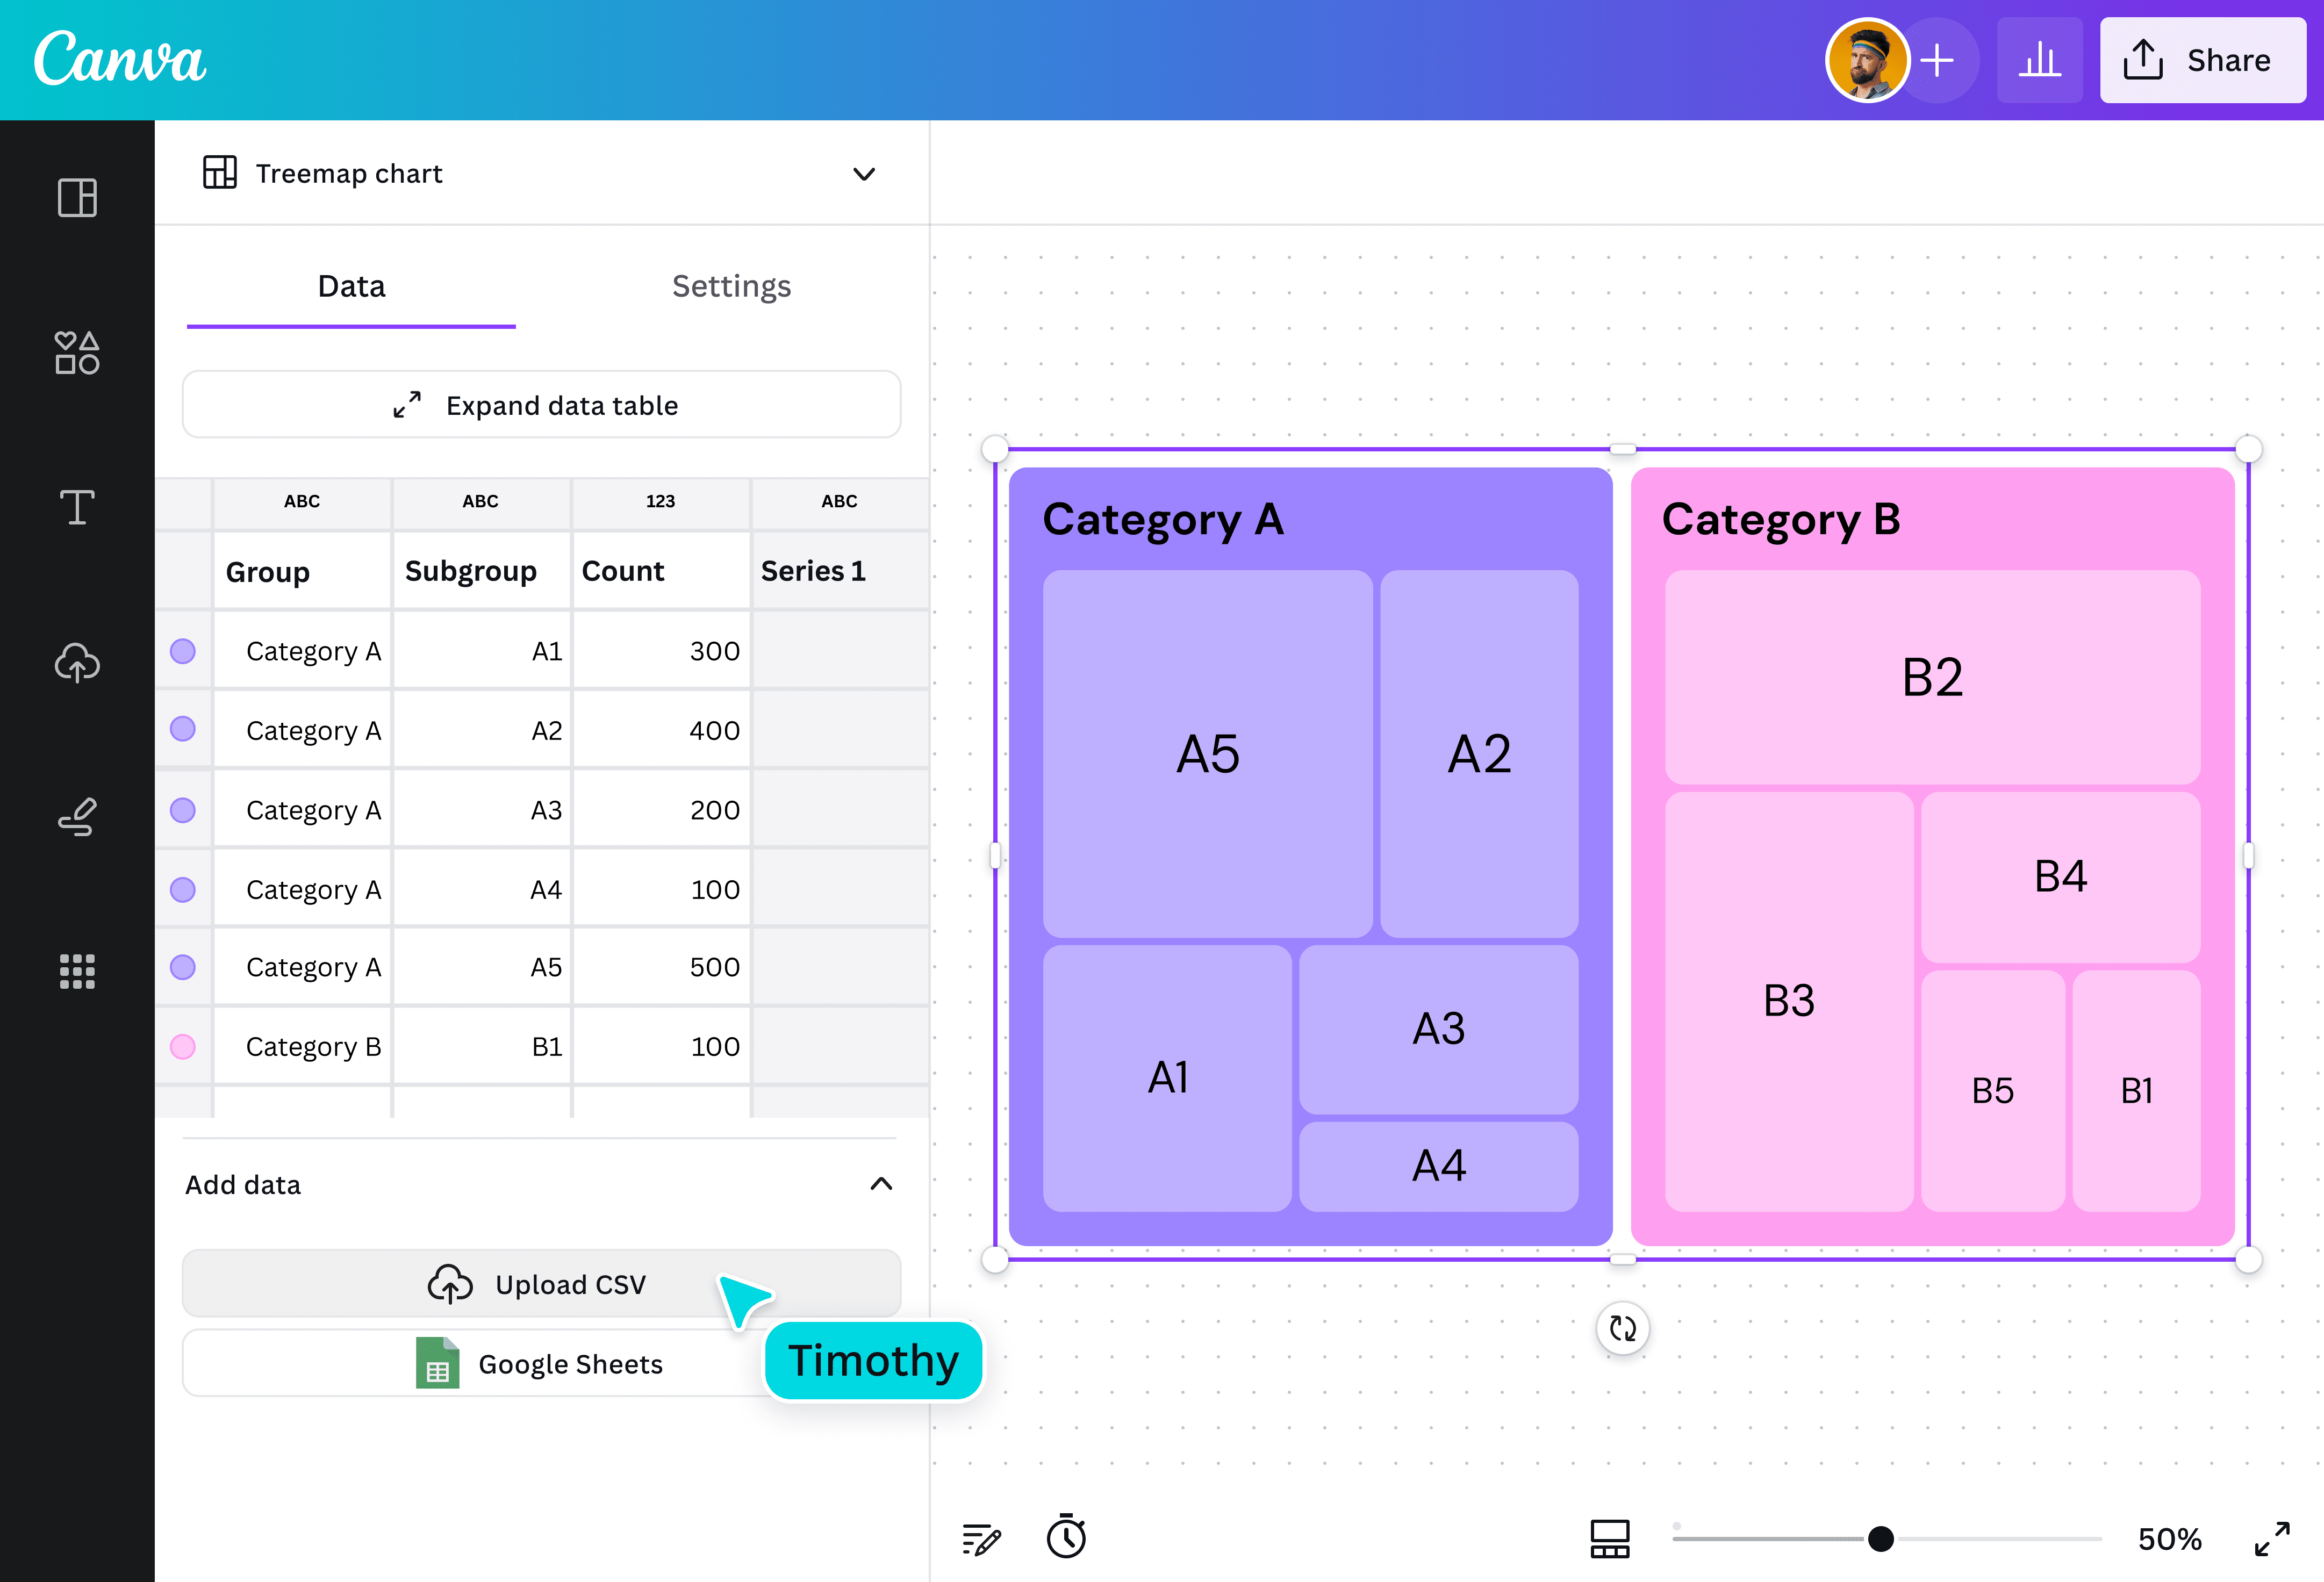
Task: Open the Elements panel in the sidebar
Action: tap(76, 353)
